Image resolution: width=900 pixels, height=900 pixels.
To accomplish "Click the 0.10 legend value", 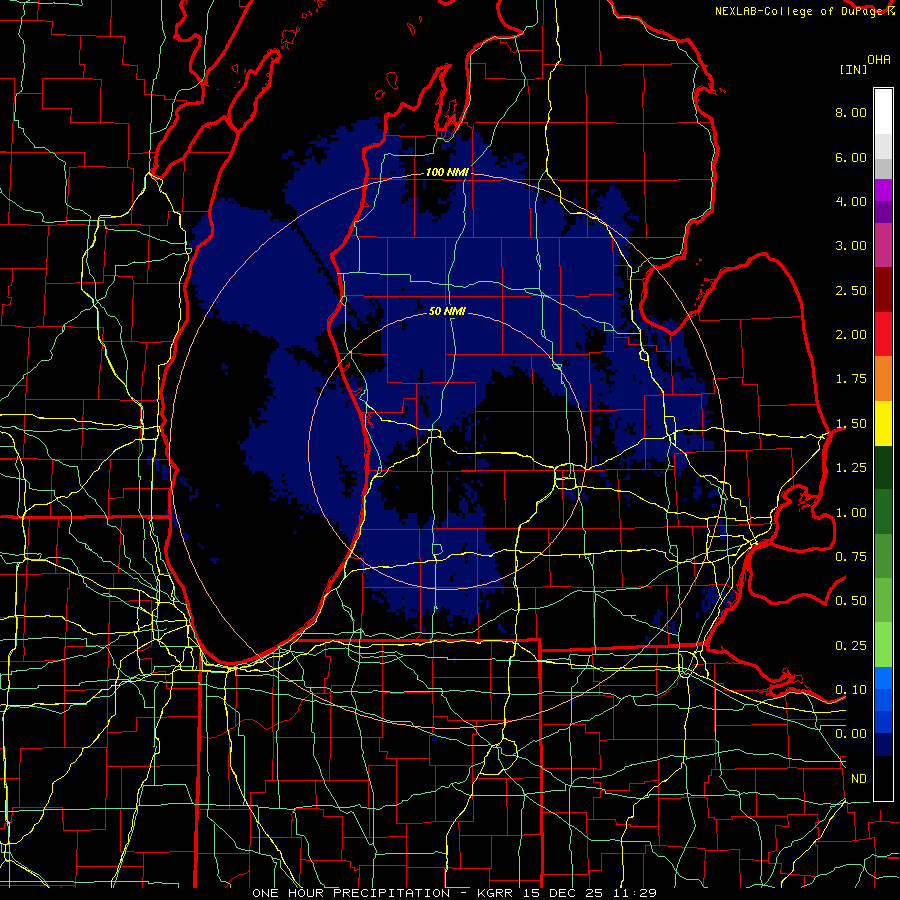I will 851,690.
